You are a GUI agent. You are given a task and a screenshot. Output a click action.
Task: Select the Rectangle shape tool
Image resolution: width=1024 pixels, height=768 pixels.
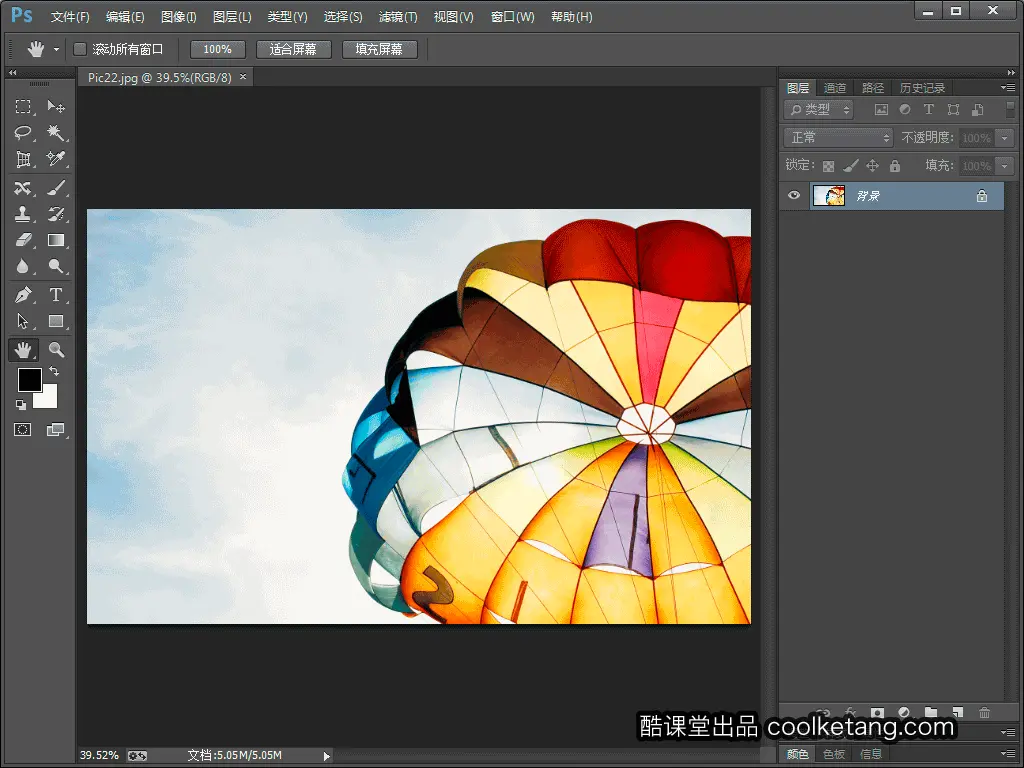click(x=56, y=321)
